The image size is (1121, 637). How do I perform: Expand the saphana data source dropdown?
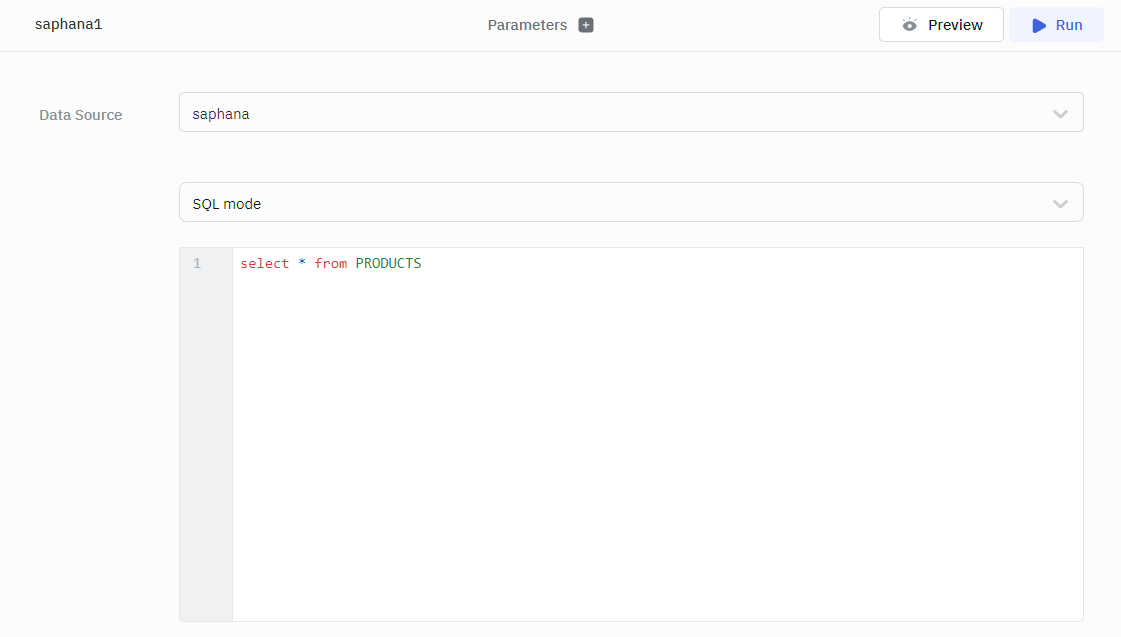(630, 113)
